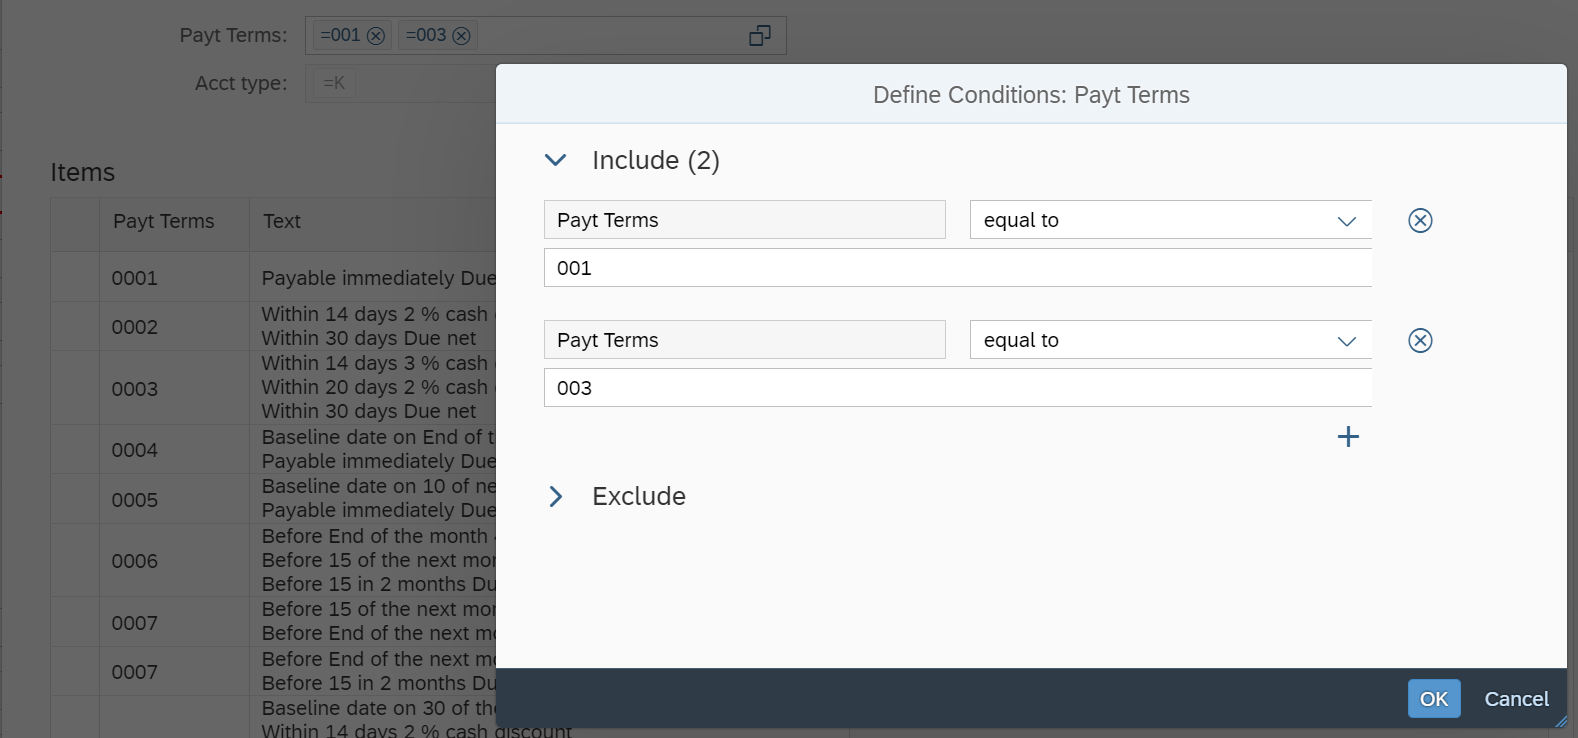Click the =K token in Acct type field
The image size is (1578, 738).
coord(334,83)
